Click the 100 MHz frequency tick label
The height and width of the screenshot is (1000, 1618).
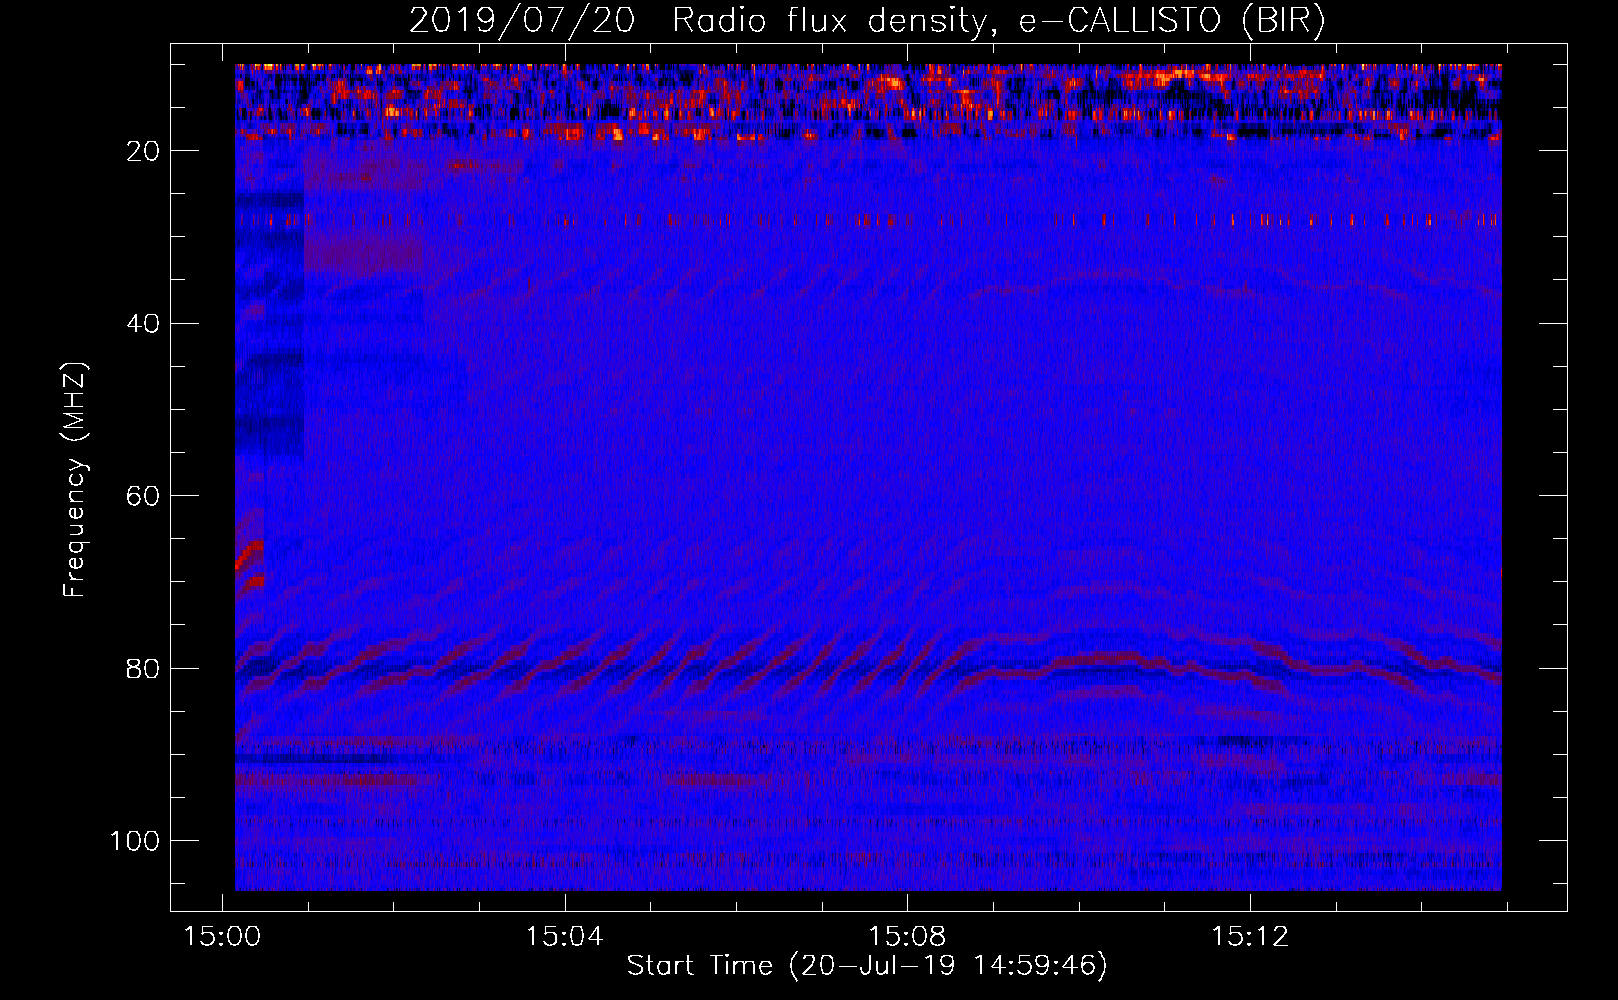(135, 841)
